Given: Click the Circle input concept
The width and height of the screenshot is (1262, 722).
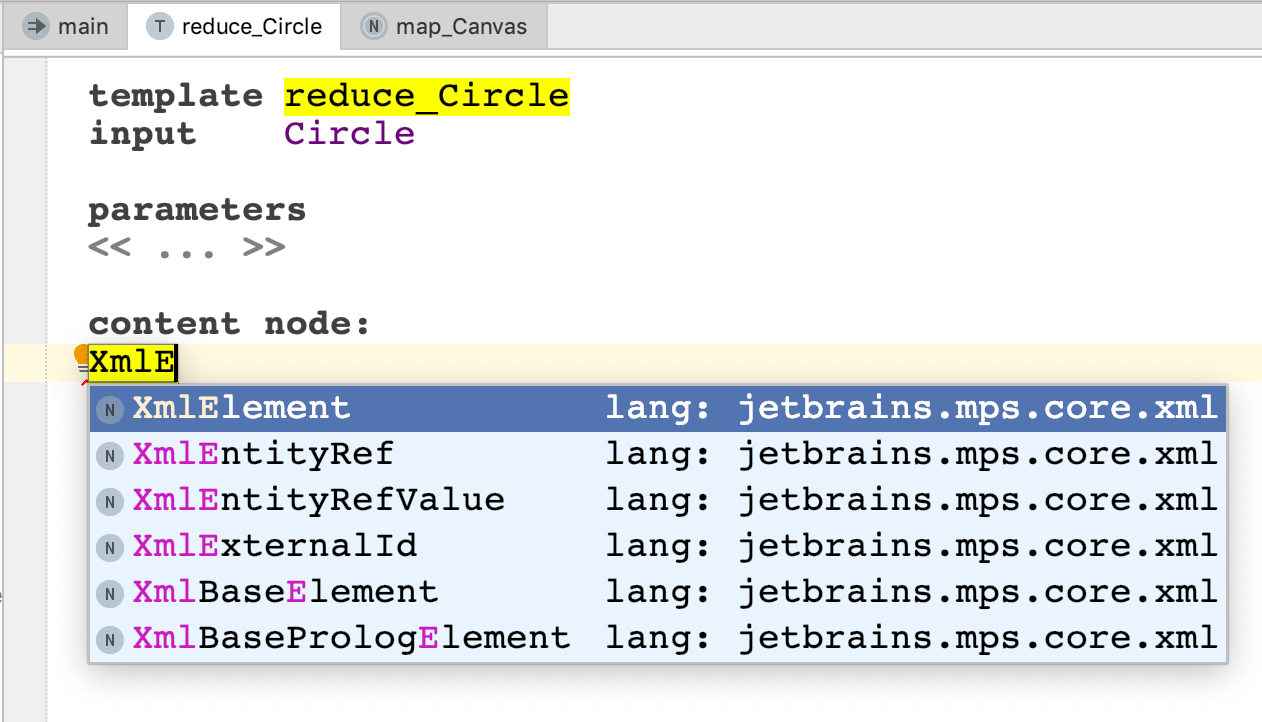Looking at the screenshot, I should (349, 134).
